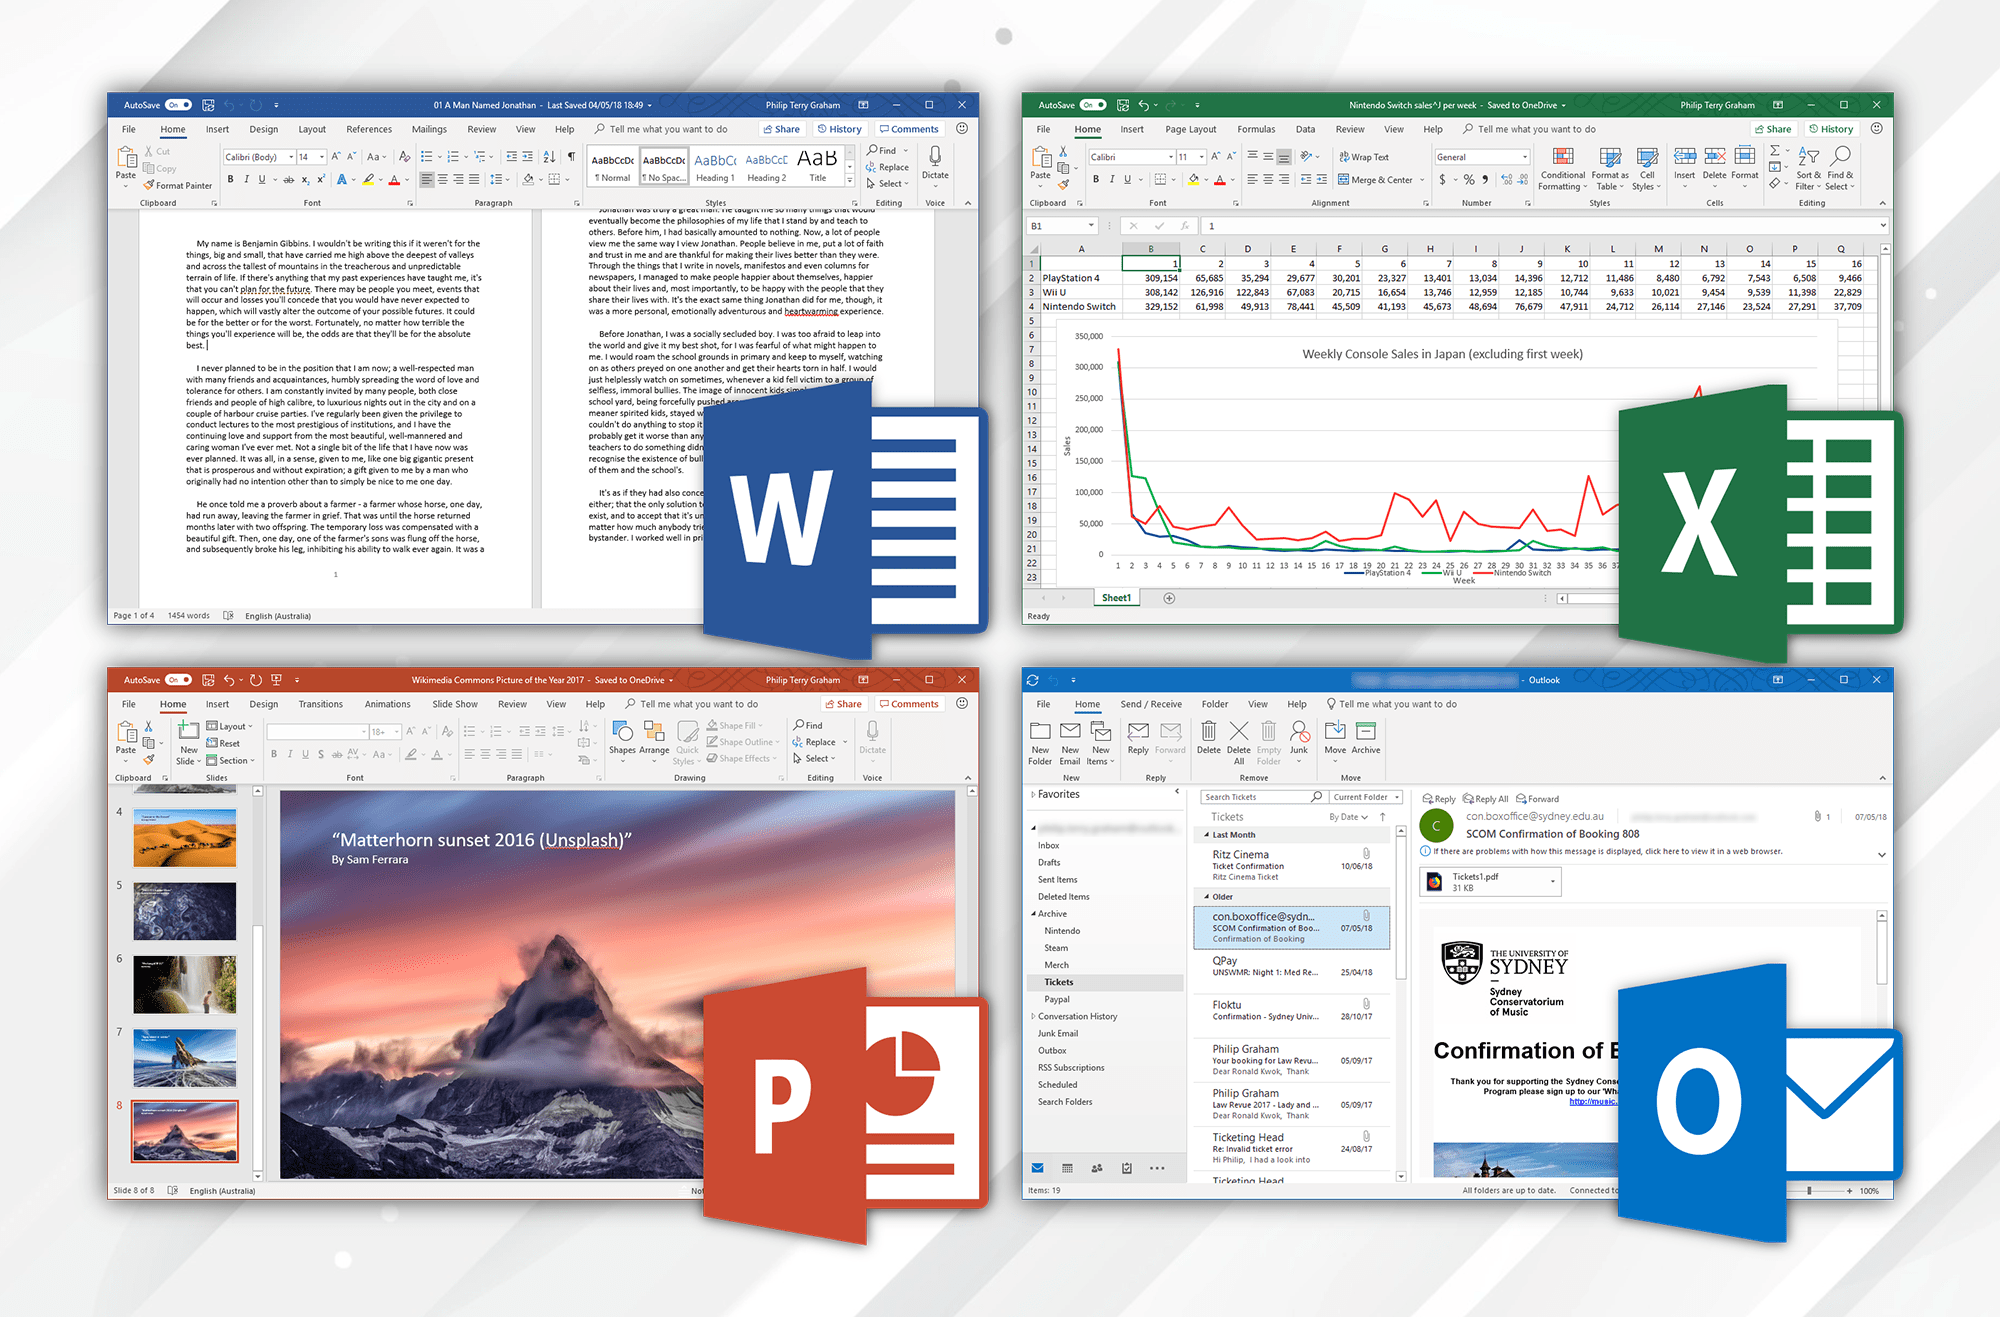Expand Favorites in Outlook folder pane
This screenshot has height=1317, width=2000.
coord(1033,794)
